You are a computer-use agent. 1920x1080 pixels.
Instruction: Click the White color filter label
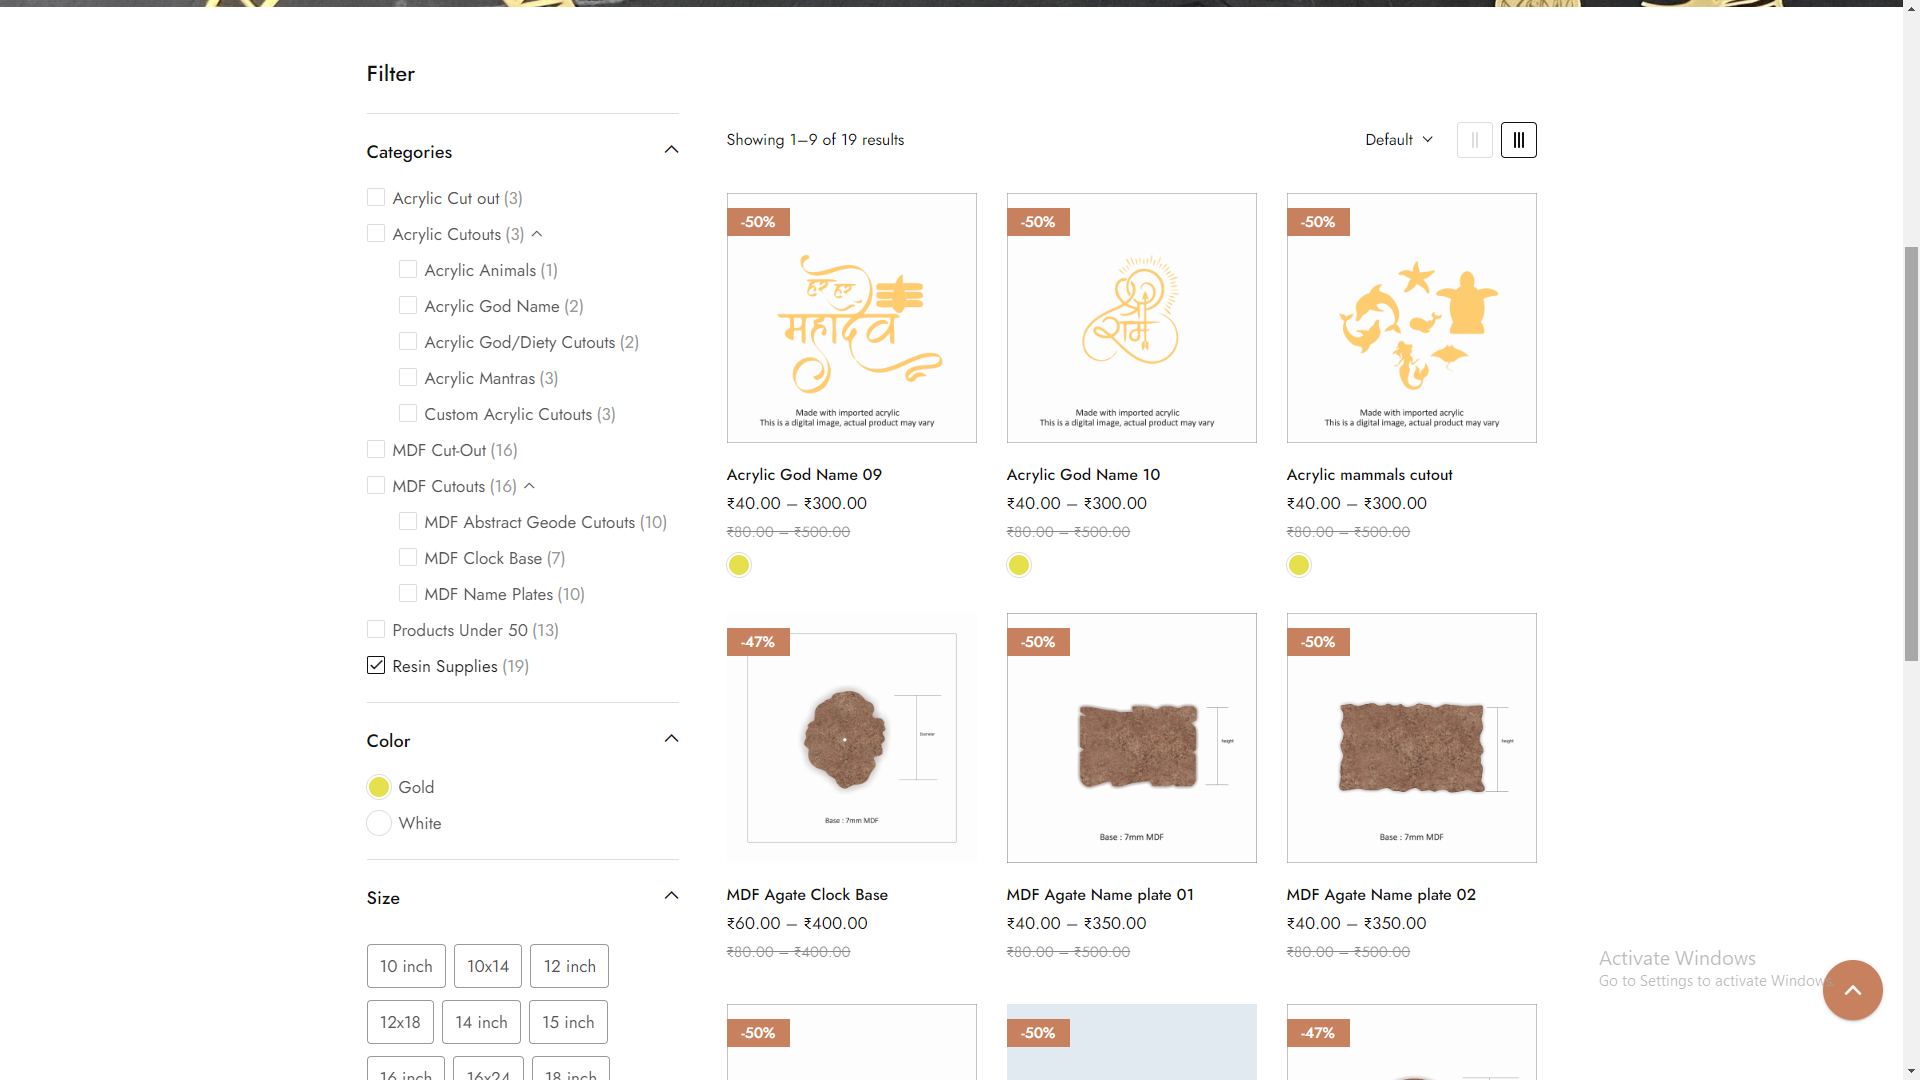point(420,824)
